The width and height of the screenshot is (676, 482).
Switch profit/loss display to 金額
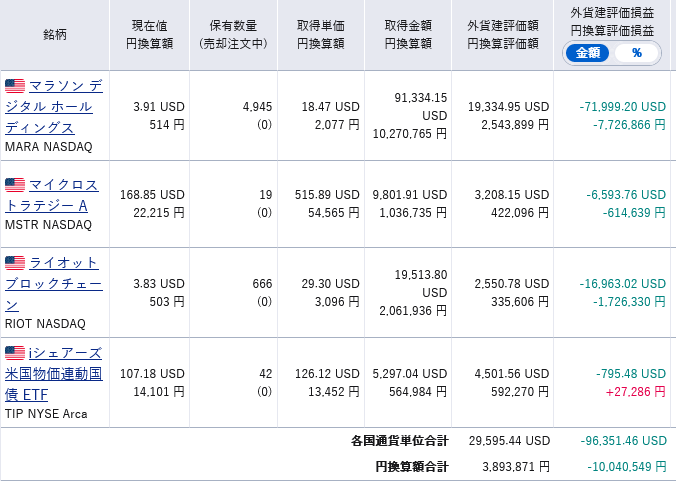tap(587, 53)
